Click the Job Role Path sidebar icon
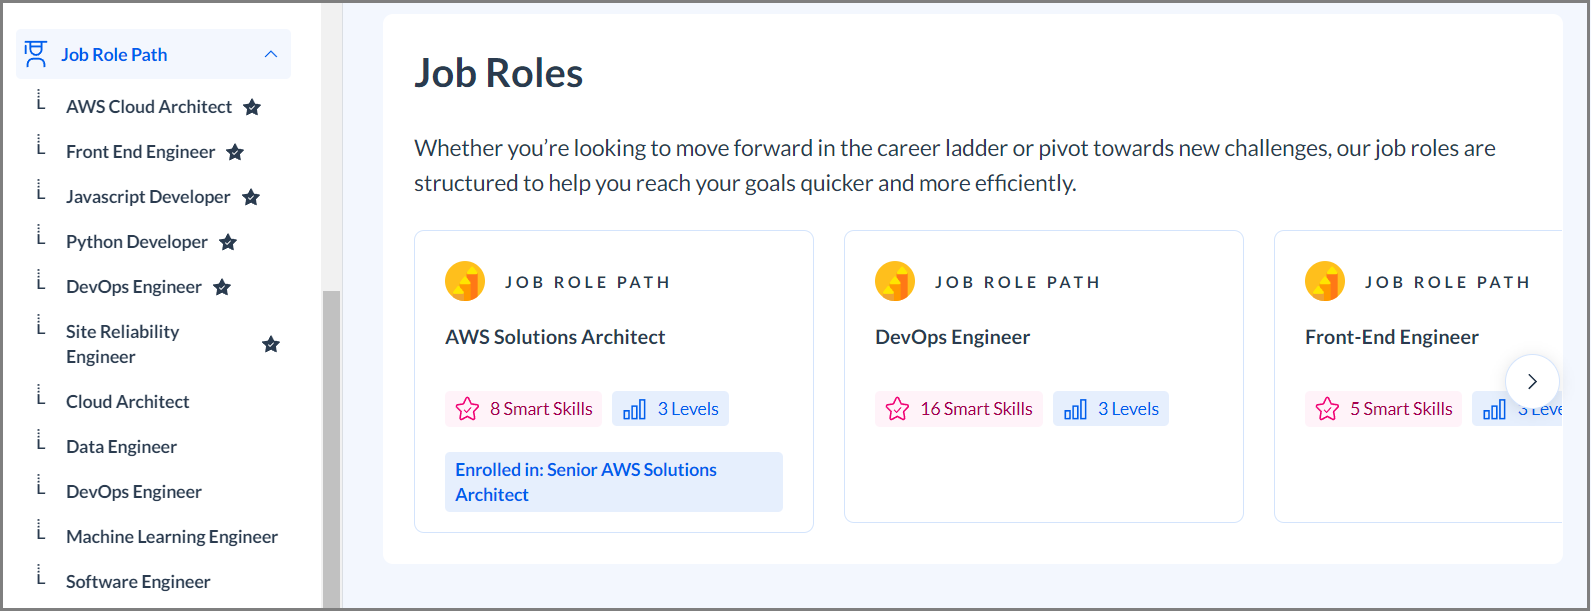 point(35,53)
